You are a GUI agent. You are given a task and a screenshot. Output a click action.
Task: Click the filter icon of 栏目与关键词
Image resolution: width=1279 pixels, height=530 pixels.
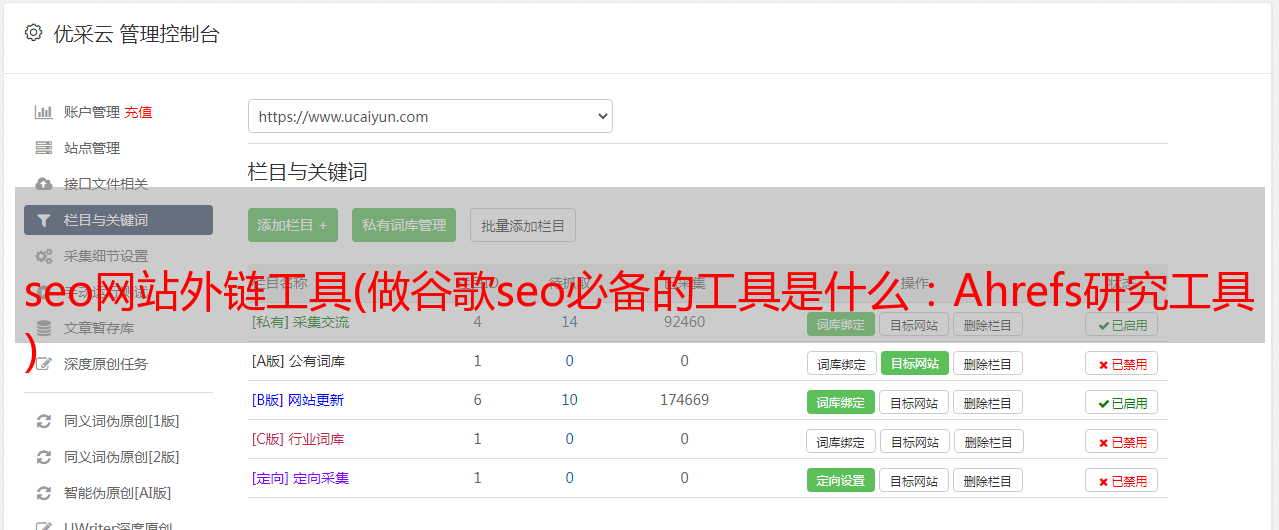point(43,220)
